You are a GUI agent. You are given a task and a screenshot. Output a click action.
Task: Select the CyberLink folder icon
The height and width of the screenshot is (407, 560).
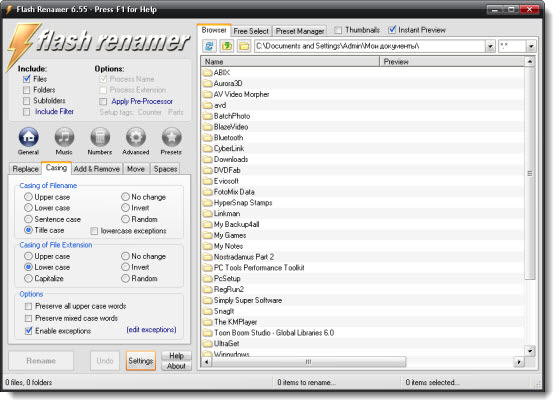pos(208,149)
